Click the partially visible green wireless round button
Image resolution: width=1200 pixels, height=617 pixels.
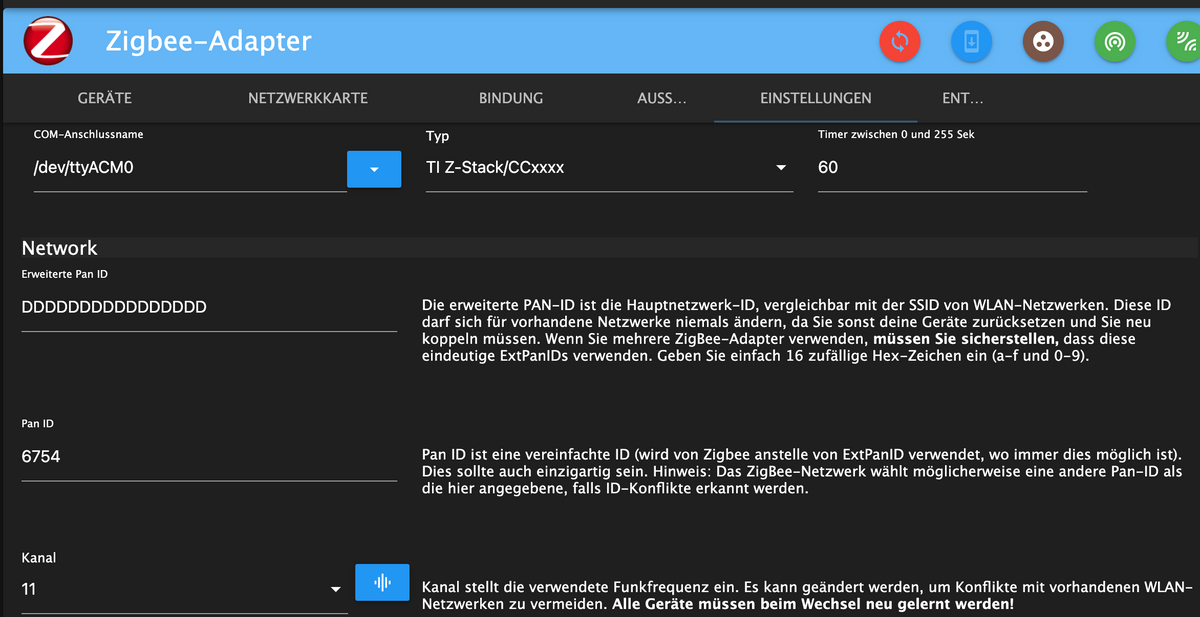1183,41
